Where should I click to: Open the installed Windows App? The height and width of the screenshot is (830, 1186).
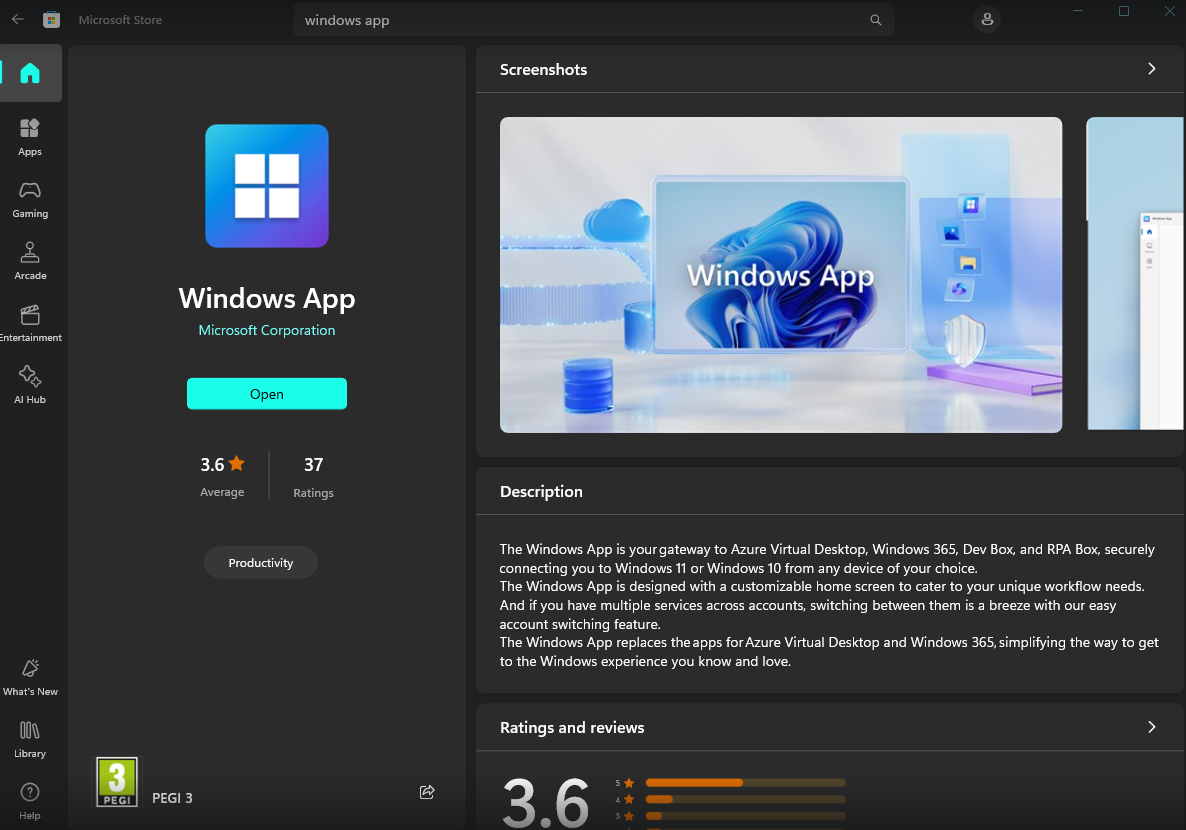pyautogui.click(x=267, y=393)
